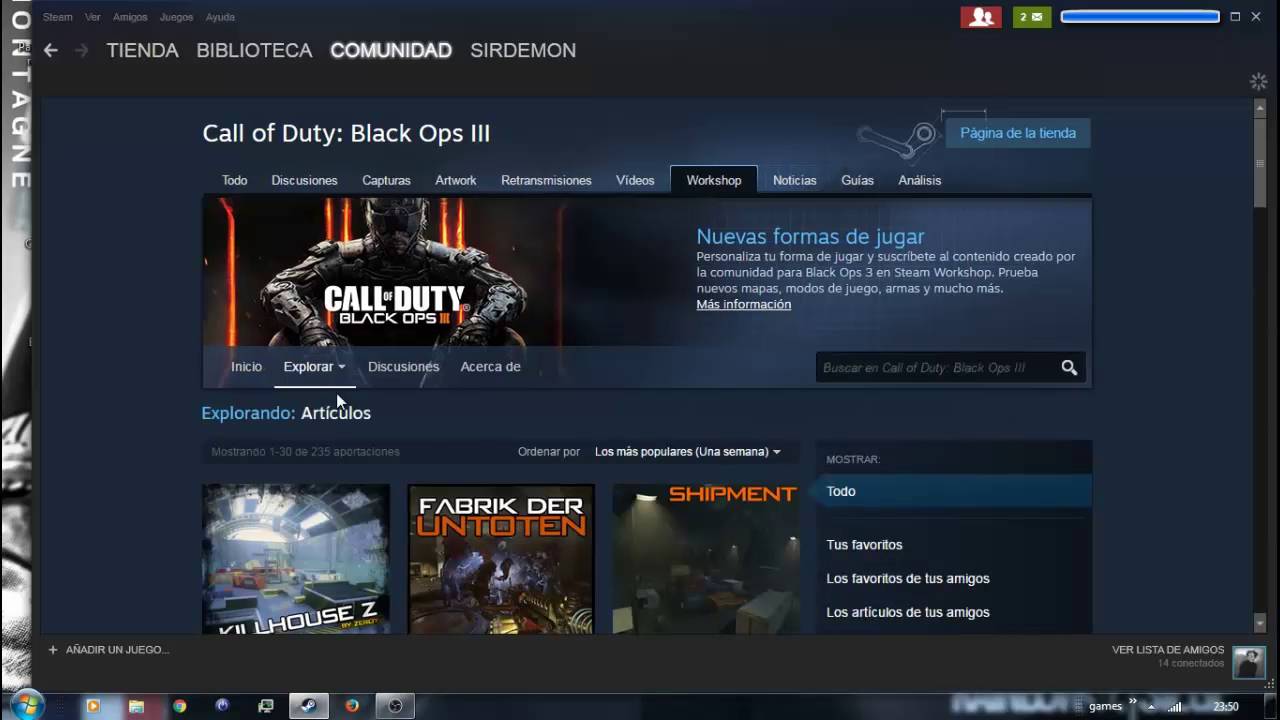
Task: Open the red friends activity icon
Action: [981, 17]
